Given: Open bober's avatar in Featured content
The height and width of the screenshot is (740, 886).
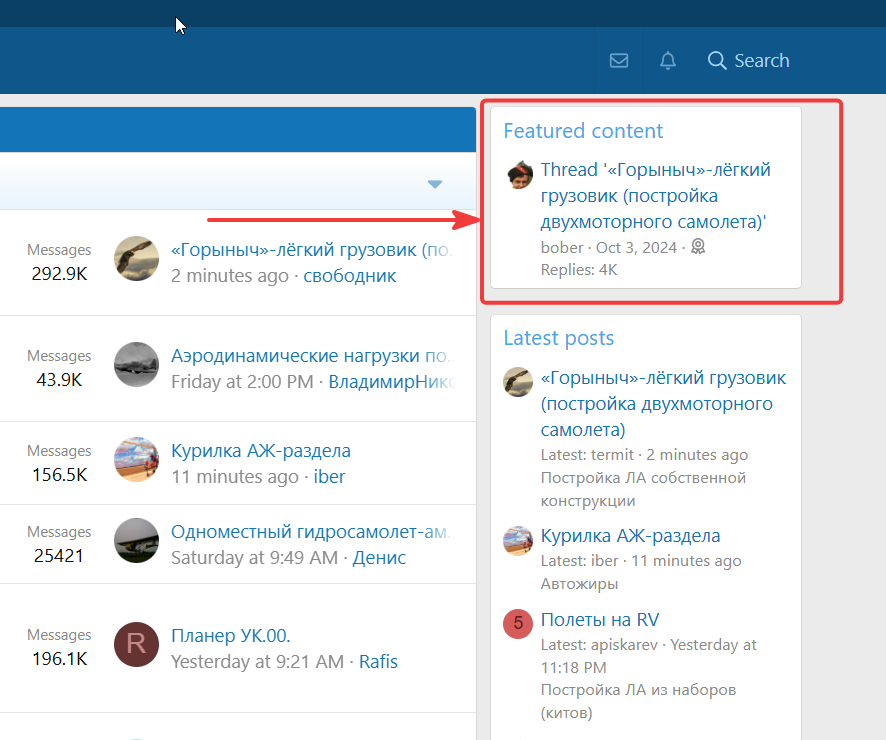Looking at the screenshot, I should tap(519, 174).
